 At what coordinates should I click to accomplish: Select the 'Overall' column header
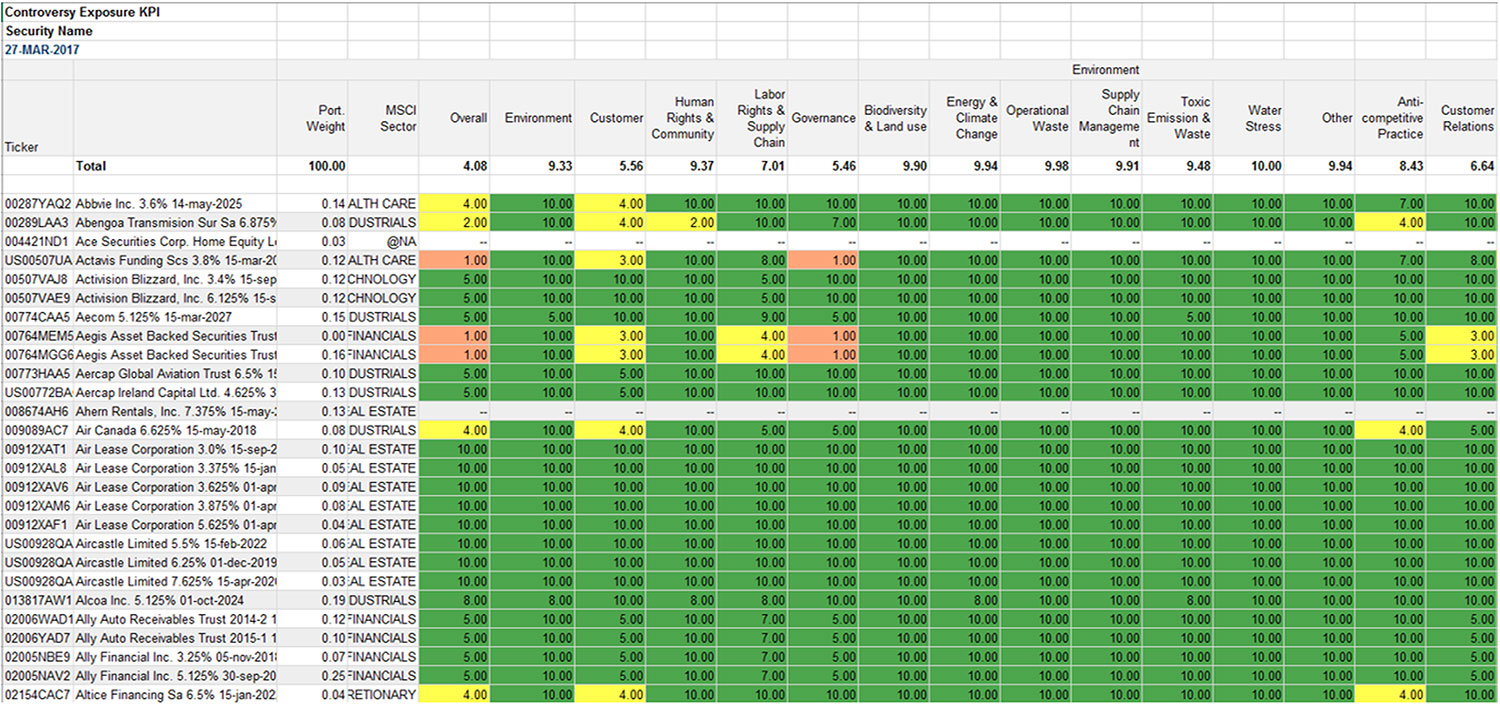(x=468, y=118)
